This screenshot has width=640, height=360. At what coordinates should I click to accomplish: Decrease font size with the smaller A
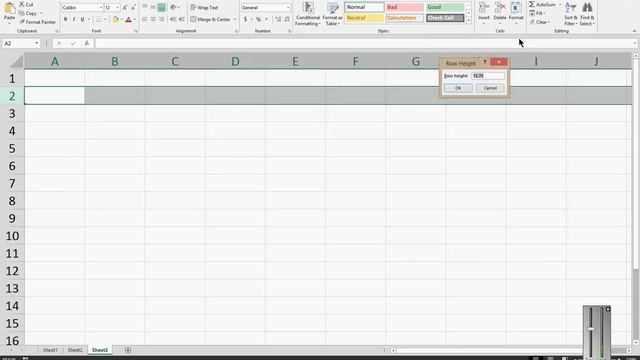pos(133,8)
